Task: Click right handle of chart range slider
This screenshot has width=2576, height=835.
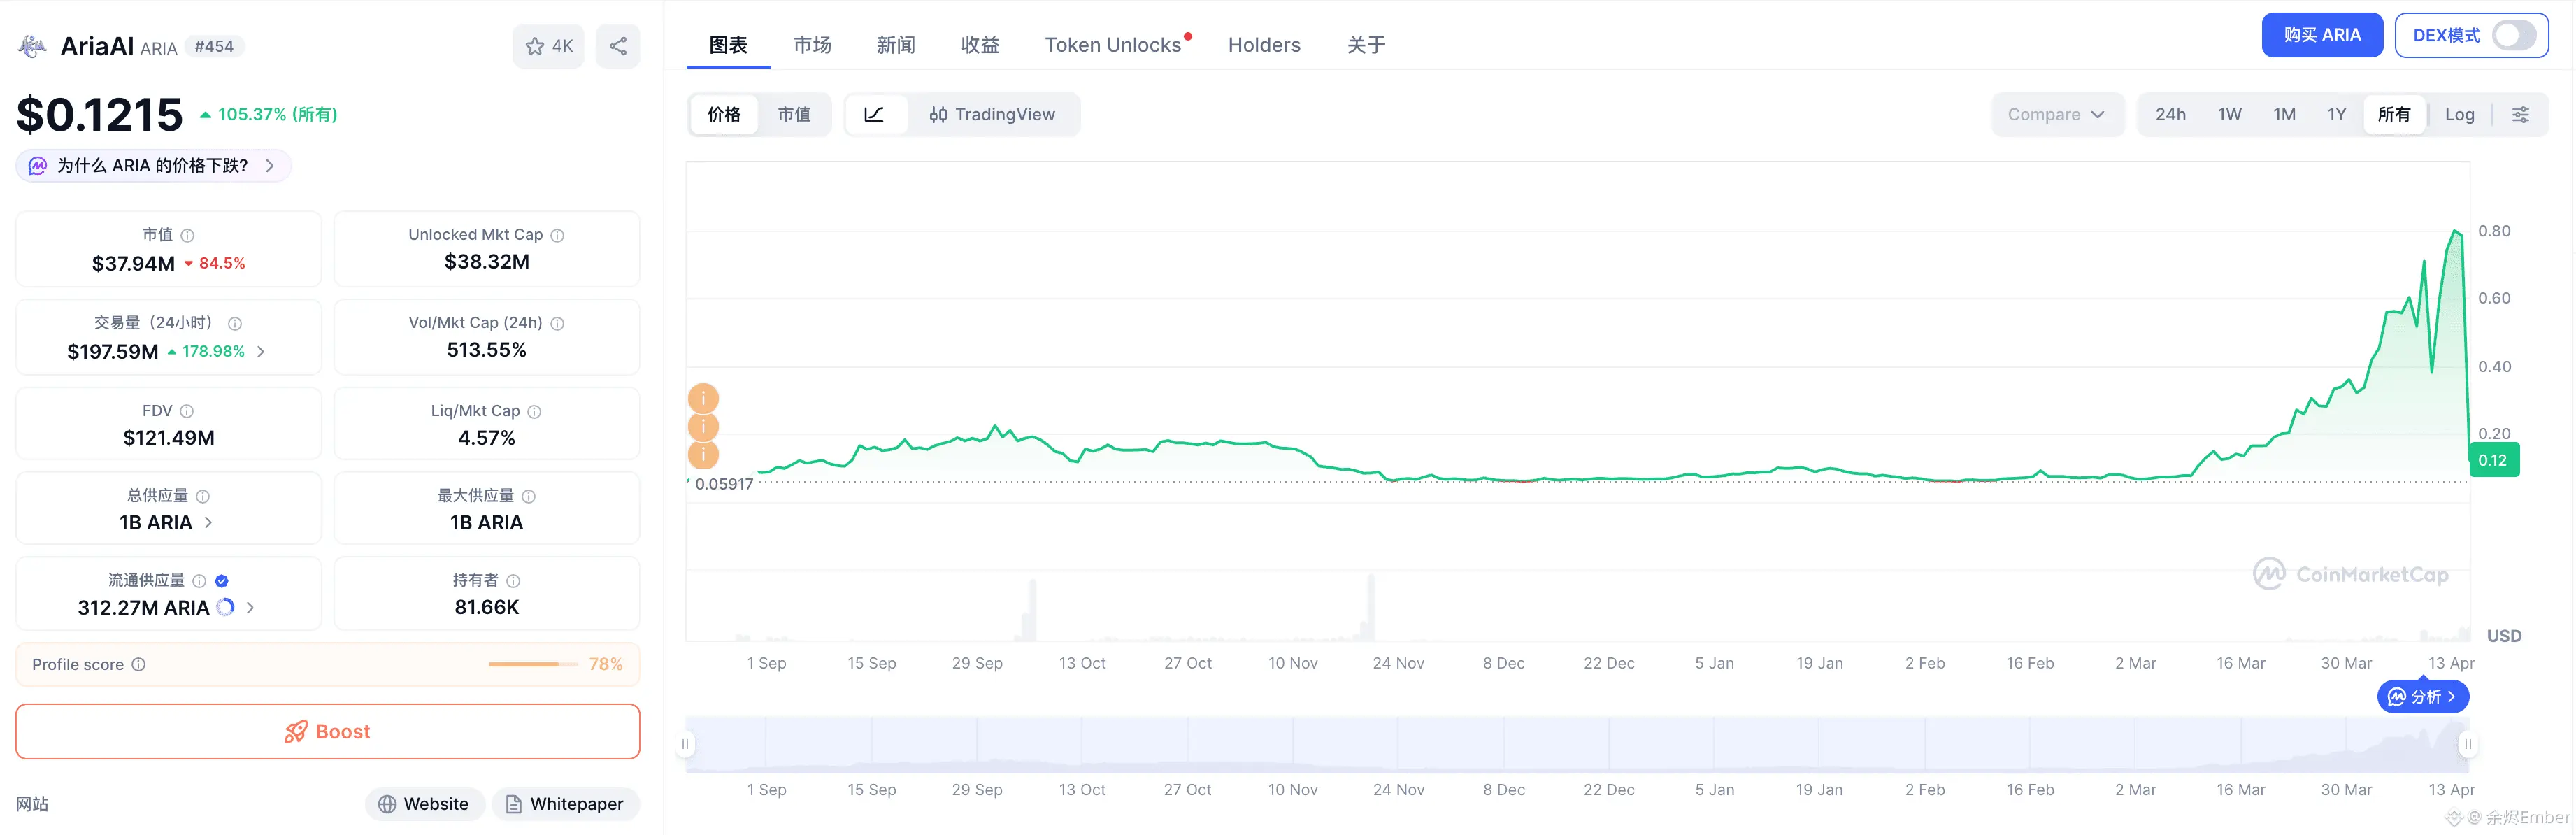Action: [x=2467, y=744]
